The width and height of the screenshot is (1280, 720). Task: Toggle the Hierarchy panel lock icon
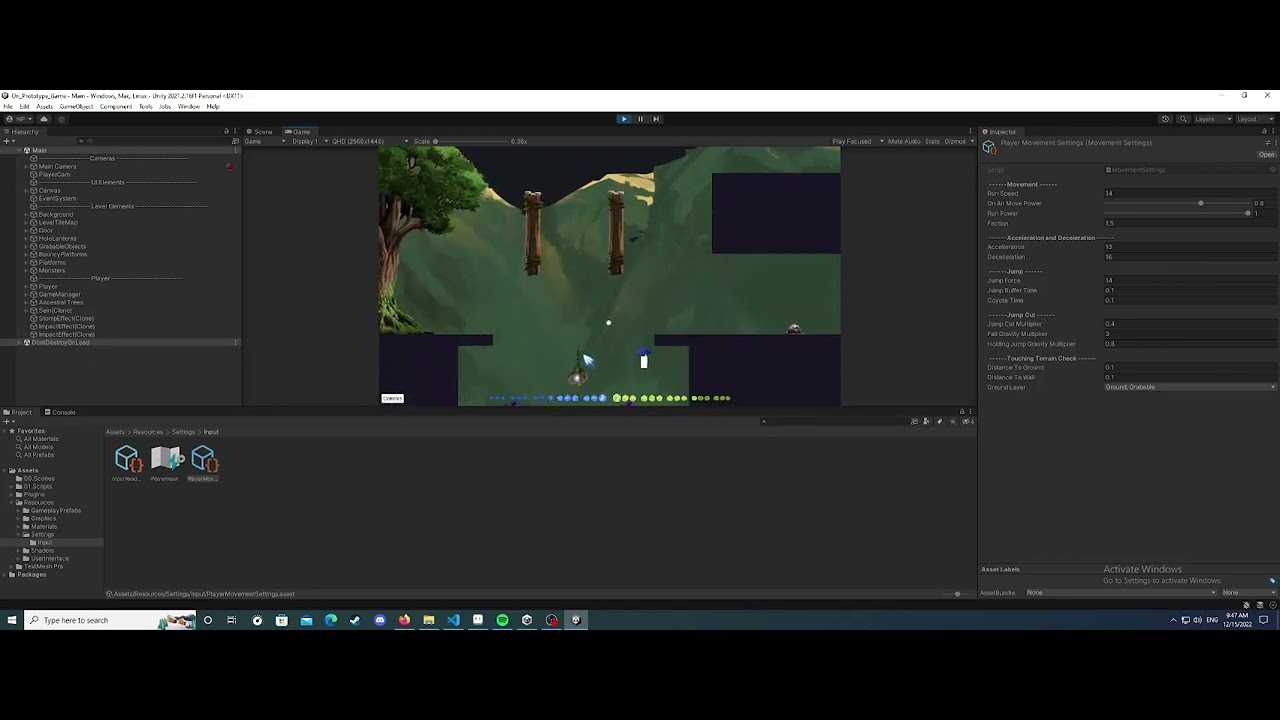(x=227, y=132)
